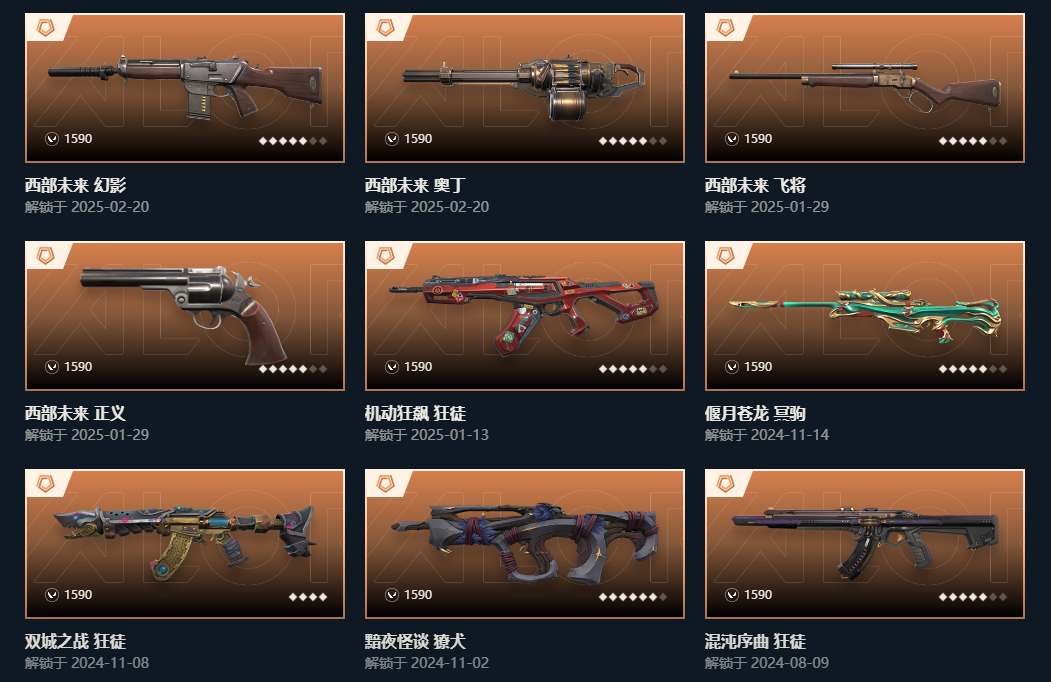Click the tier badge icon on 偃月苍龙 冥驹 card

click(726, 256)
